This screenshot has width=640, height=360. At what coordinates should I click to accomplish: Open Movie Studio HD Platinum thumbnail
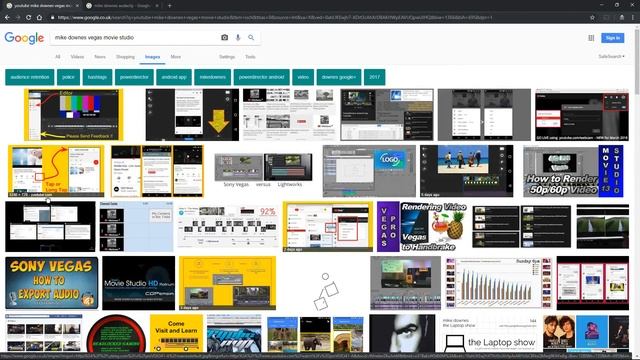138,283
